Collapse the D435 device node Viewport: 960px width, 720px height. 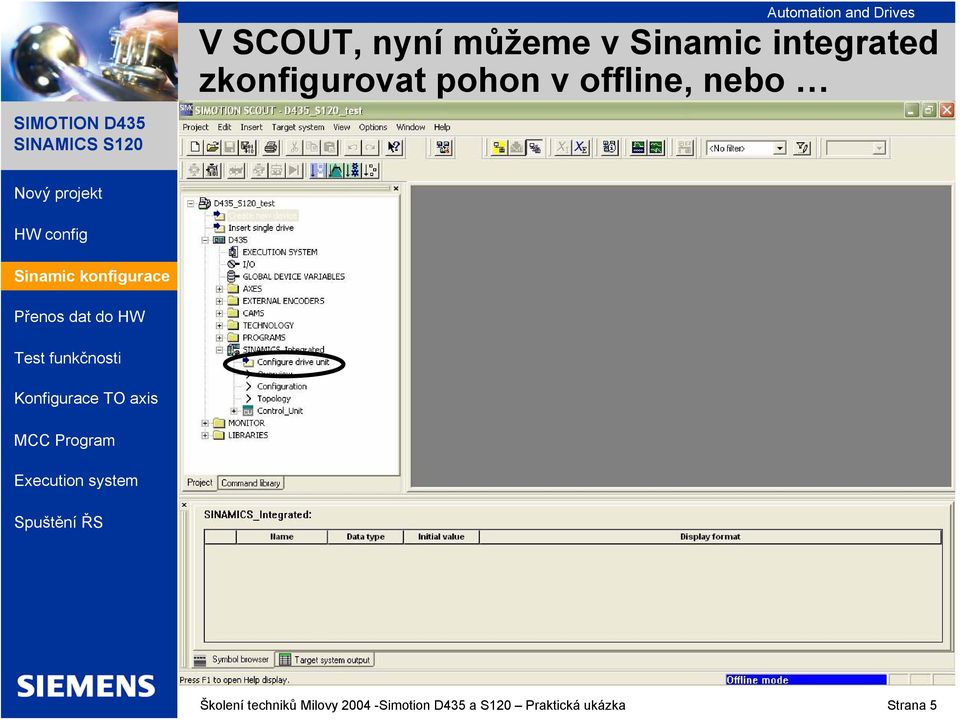[205, 240]
